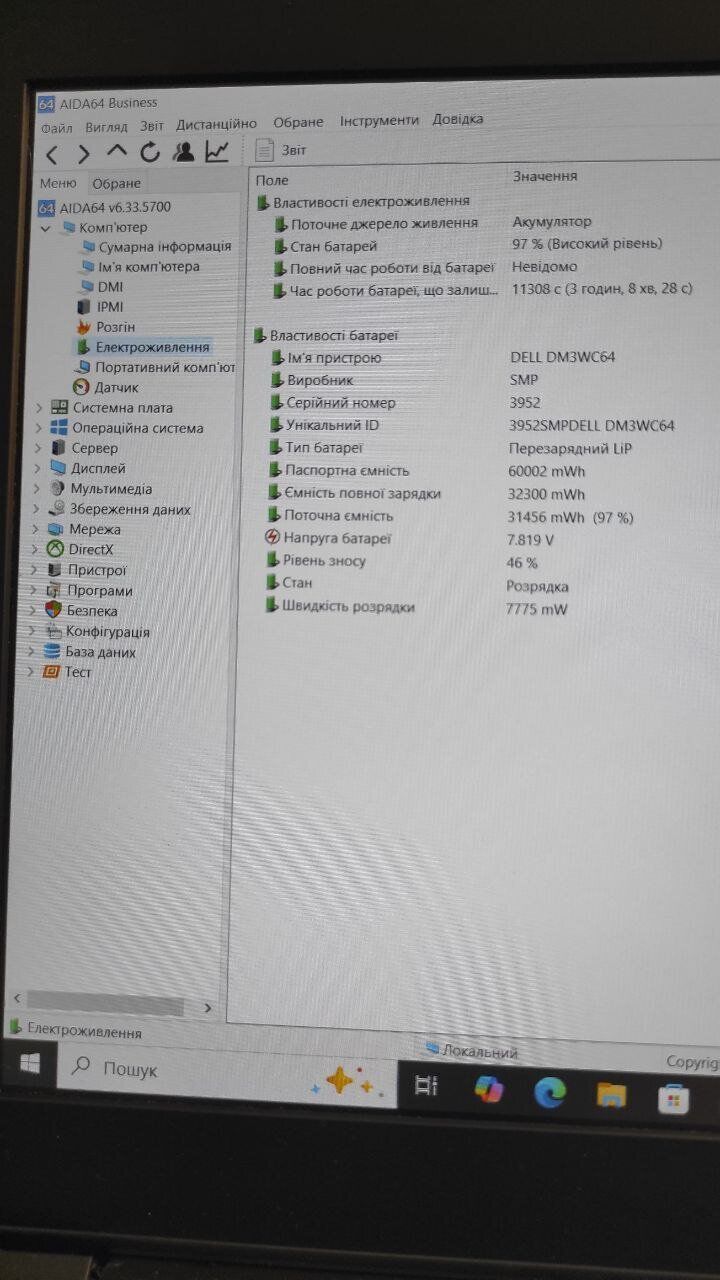
Task: Click the sidebar horizontal scrollbar right arrow
Action: click(x=208, y=1008)
